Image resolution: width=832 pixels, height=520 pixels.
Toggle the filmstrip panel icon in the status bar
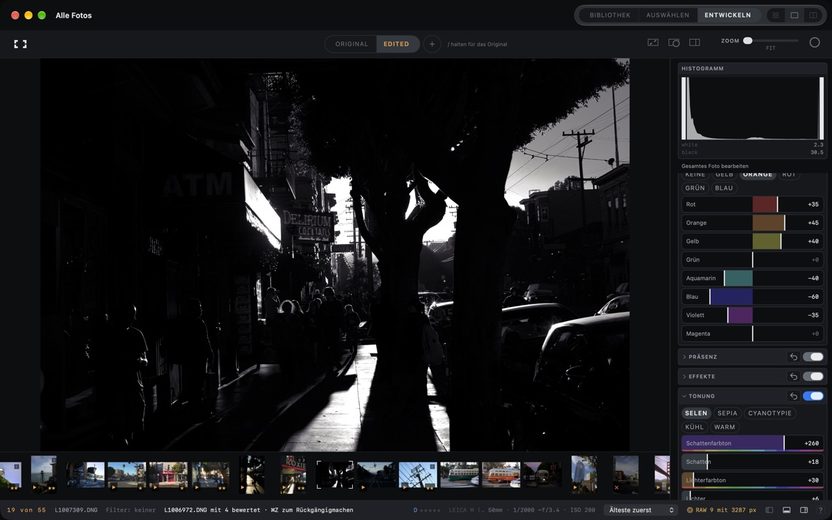pyautogui.click(x=787, y=510)
